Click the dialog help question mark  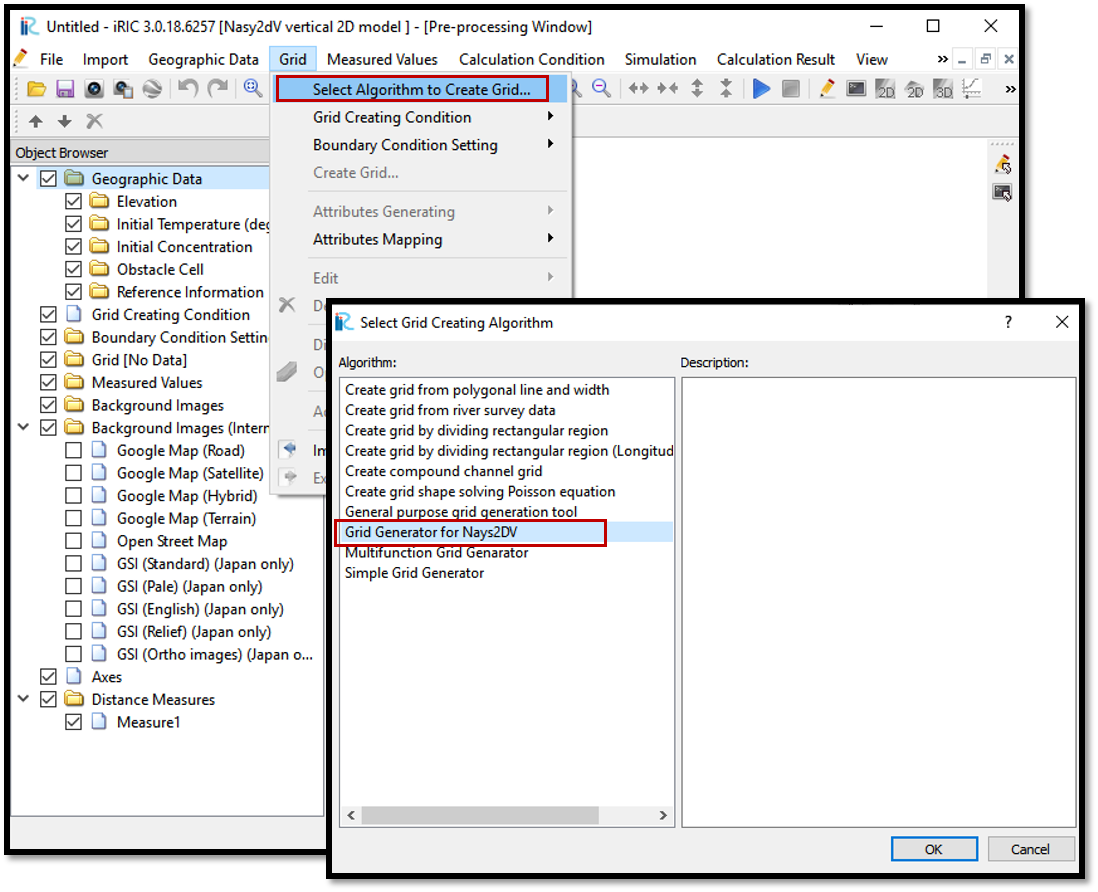[x=1008, y=322]
